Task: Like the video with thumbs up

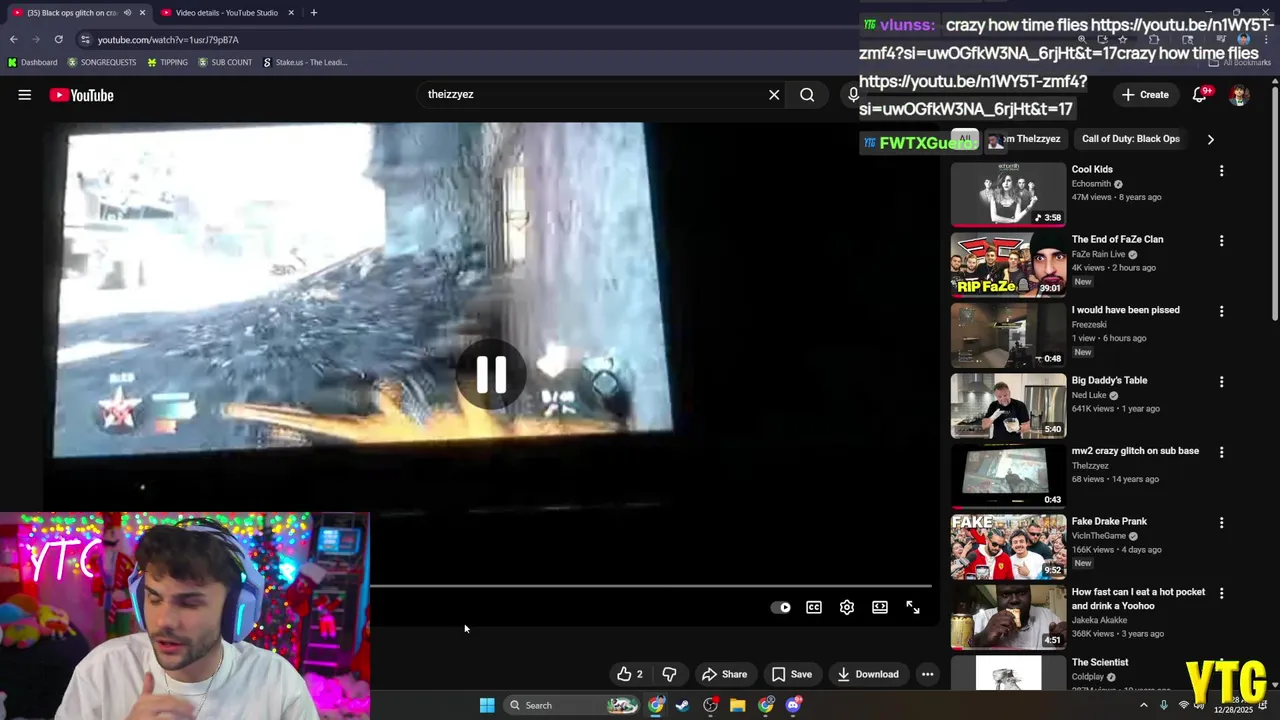Action: tap(630, 674)
